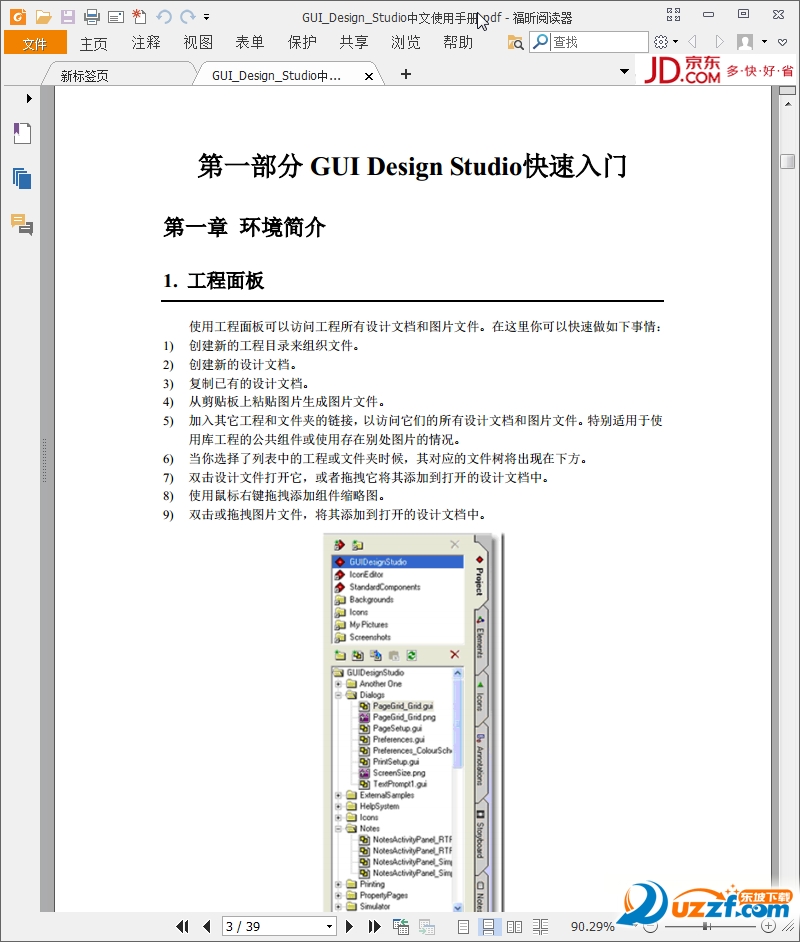Click the undo arrow icon

[x=164, y=17]
